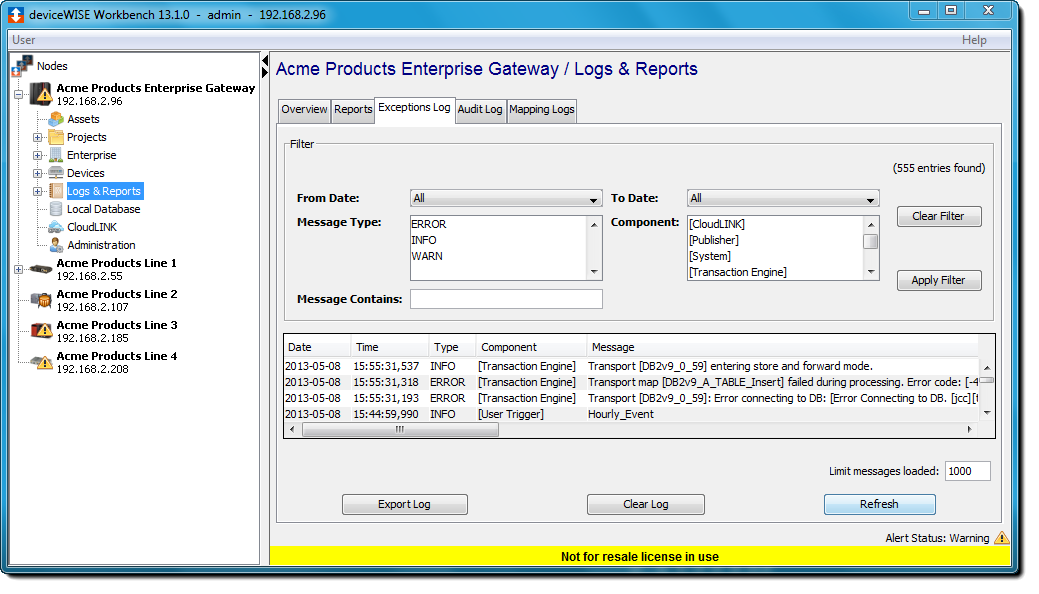Switch to the Overview tab
1039x594 pixels.
click(x=304, y=109)
